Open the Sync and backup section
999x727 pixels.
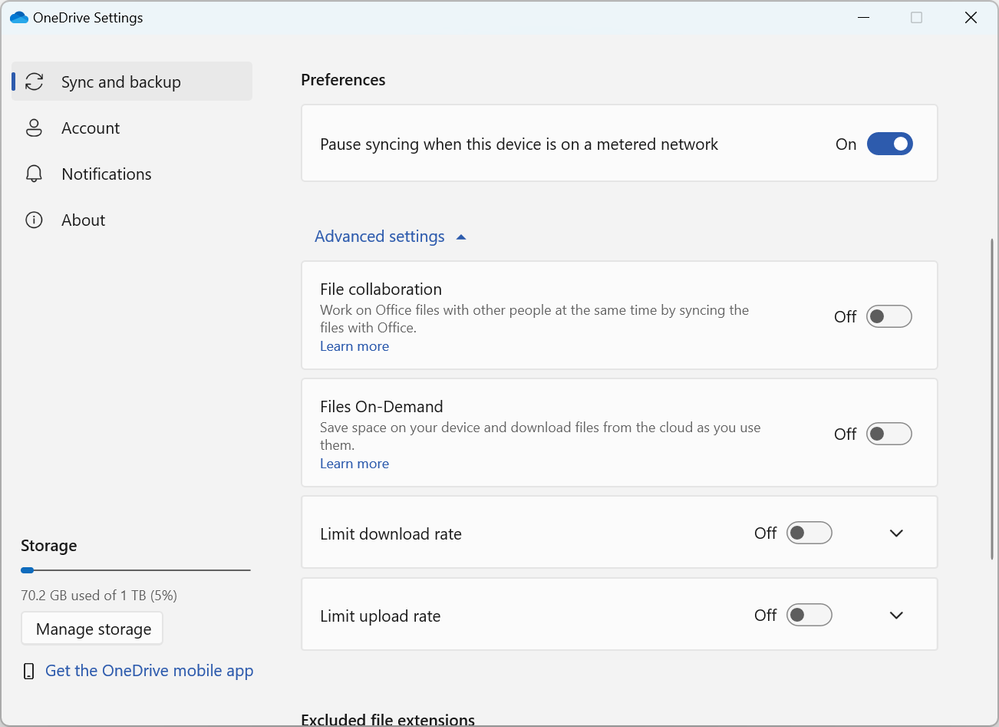tap(132, 82)
